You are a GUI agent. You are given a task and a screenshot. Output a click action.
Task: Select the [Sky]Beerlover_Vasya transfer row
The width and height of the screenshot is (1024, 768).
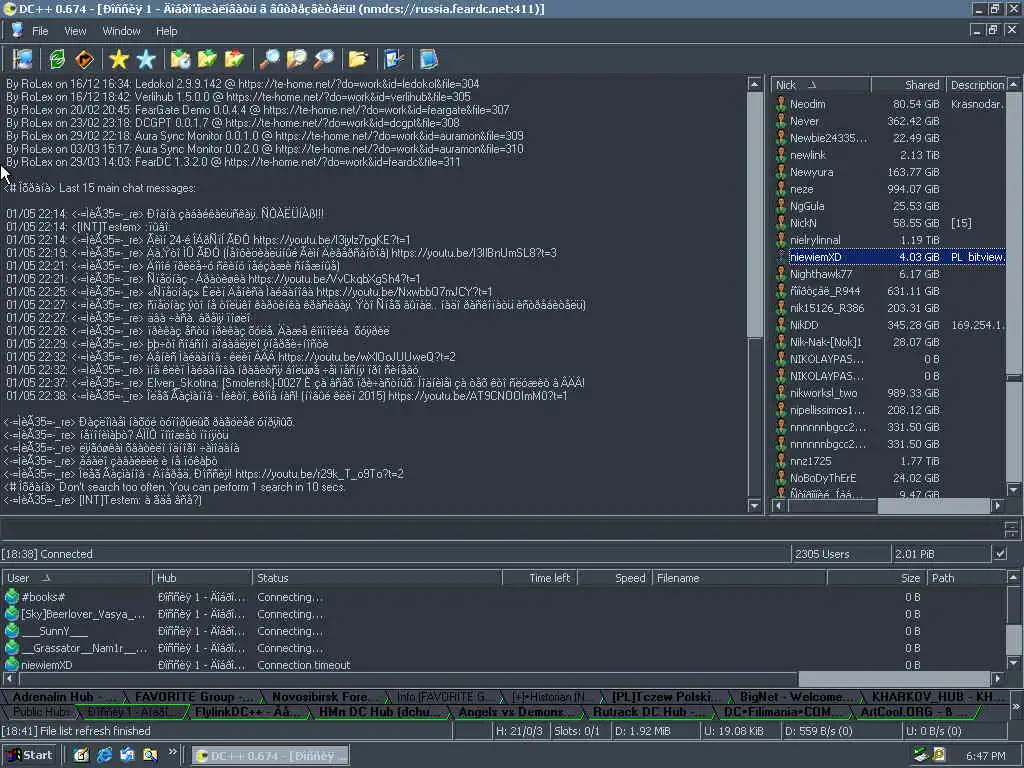click(503, 614)
